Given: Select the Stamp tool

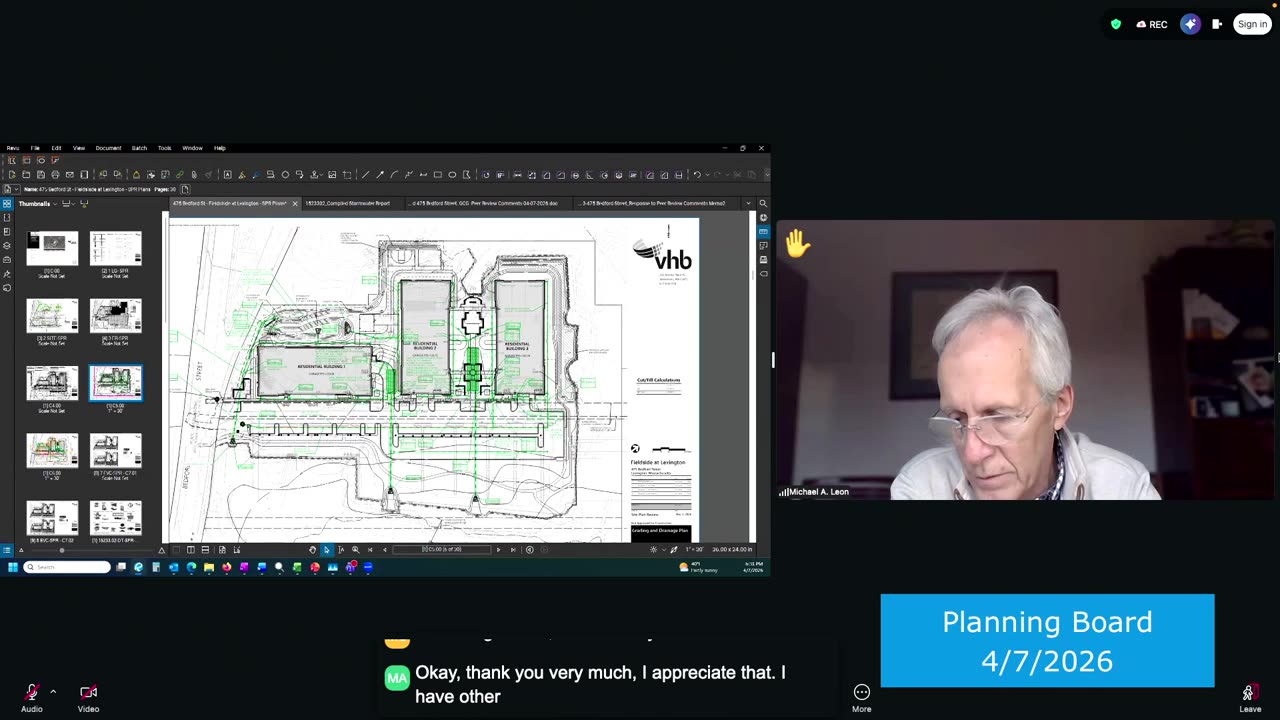Looking at the screenshot, I should point(314,175).
